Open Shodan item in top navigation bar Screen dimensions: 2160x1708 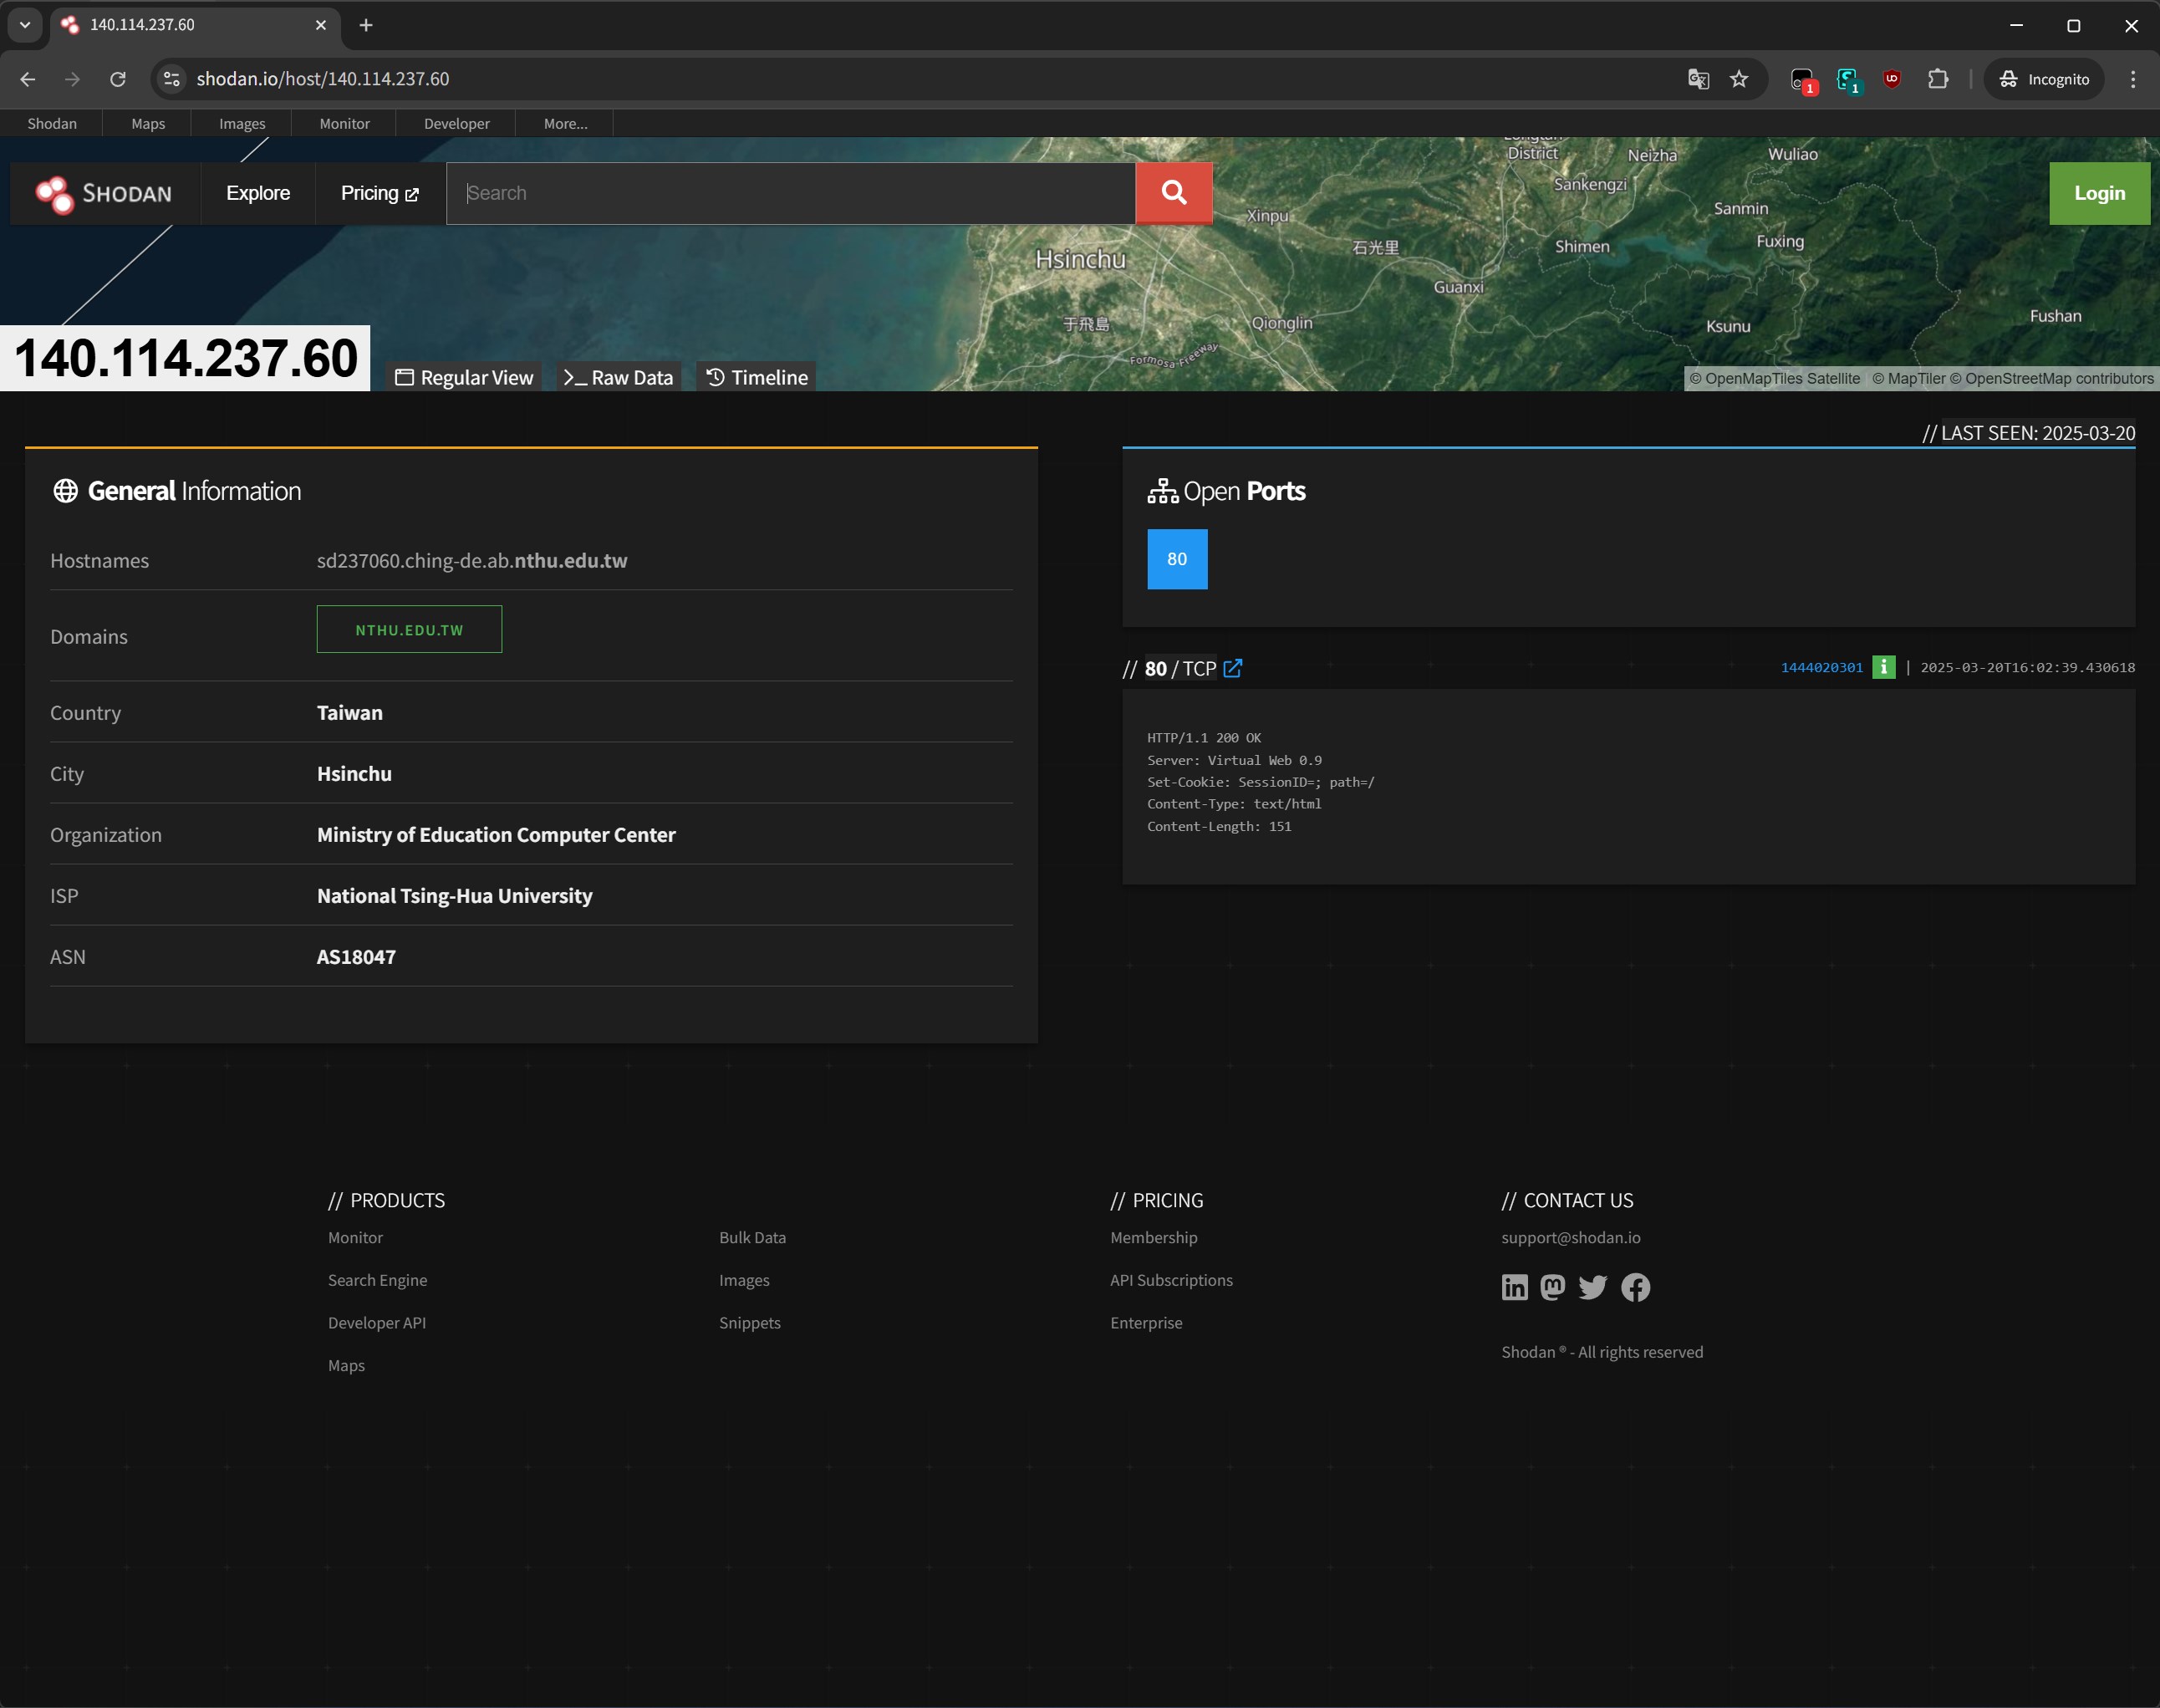click(52, 124)
